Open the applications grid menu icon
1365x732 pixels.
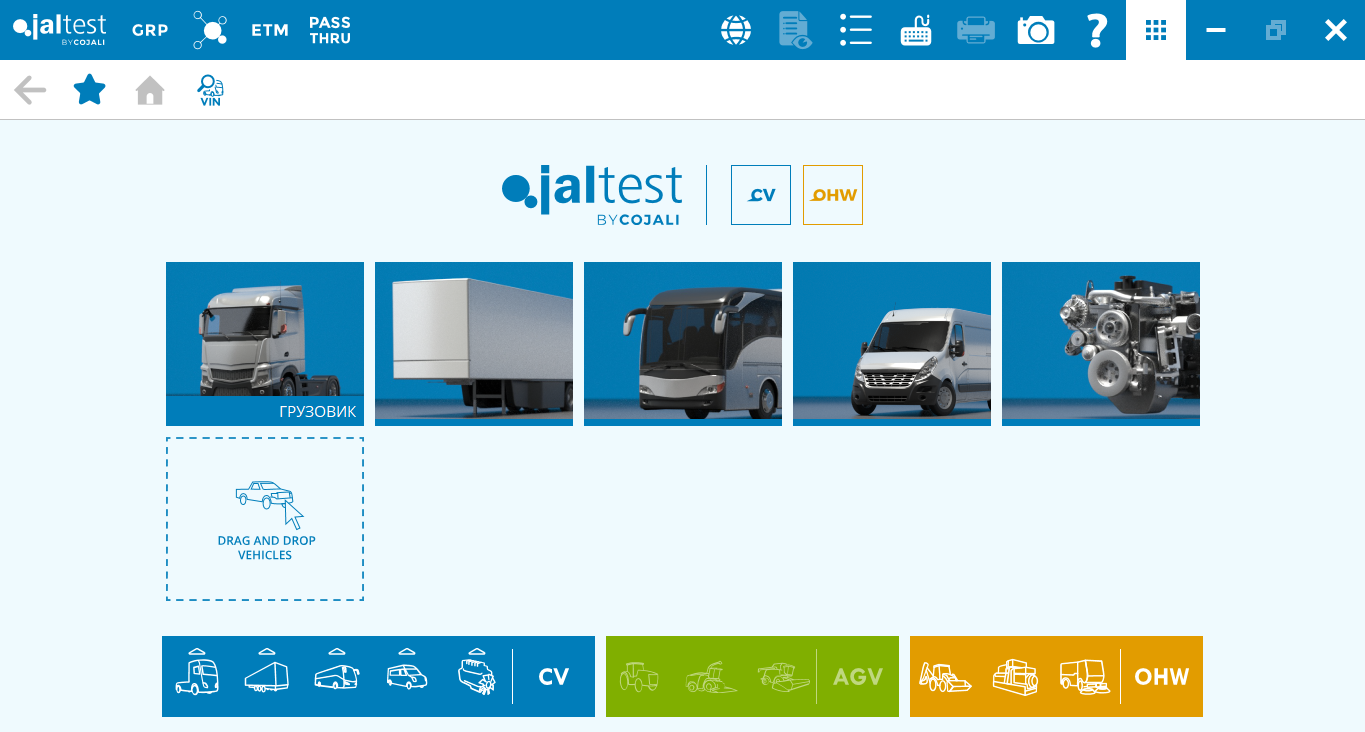pyautogui.click(x=1156, y=30)
